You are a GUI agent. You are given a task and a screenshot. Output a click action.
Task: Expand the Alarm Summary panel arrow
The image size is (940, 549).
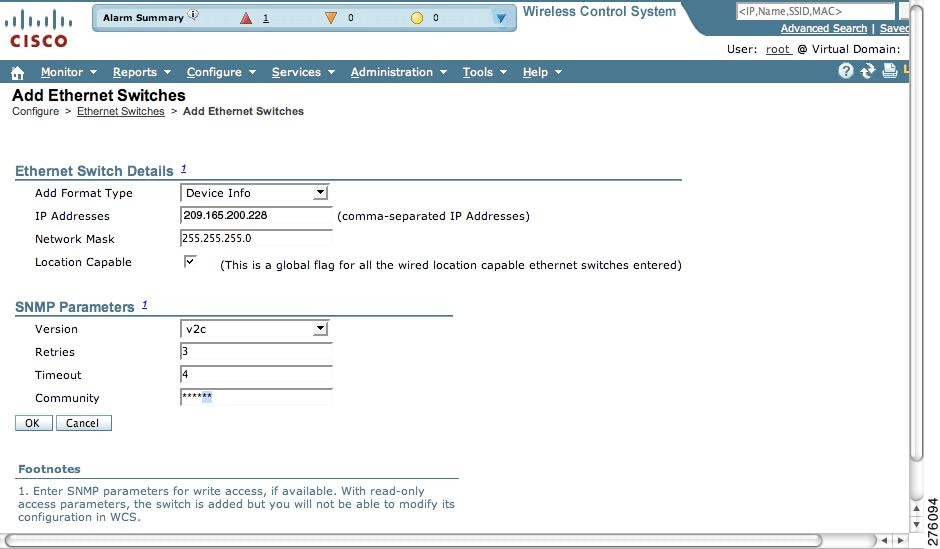[x=501, y=19]
